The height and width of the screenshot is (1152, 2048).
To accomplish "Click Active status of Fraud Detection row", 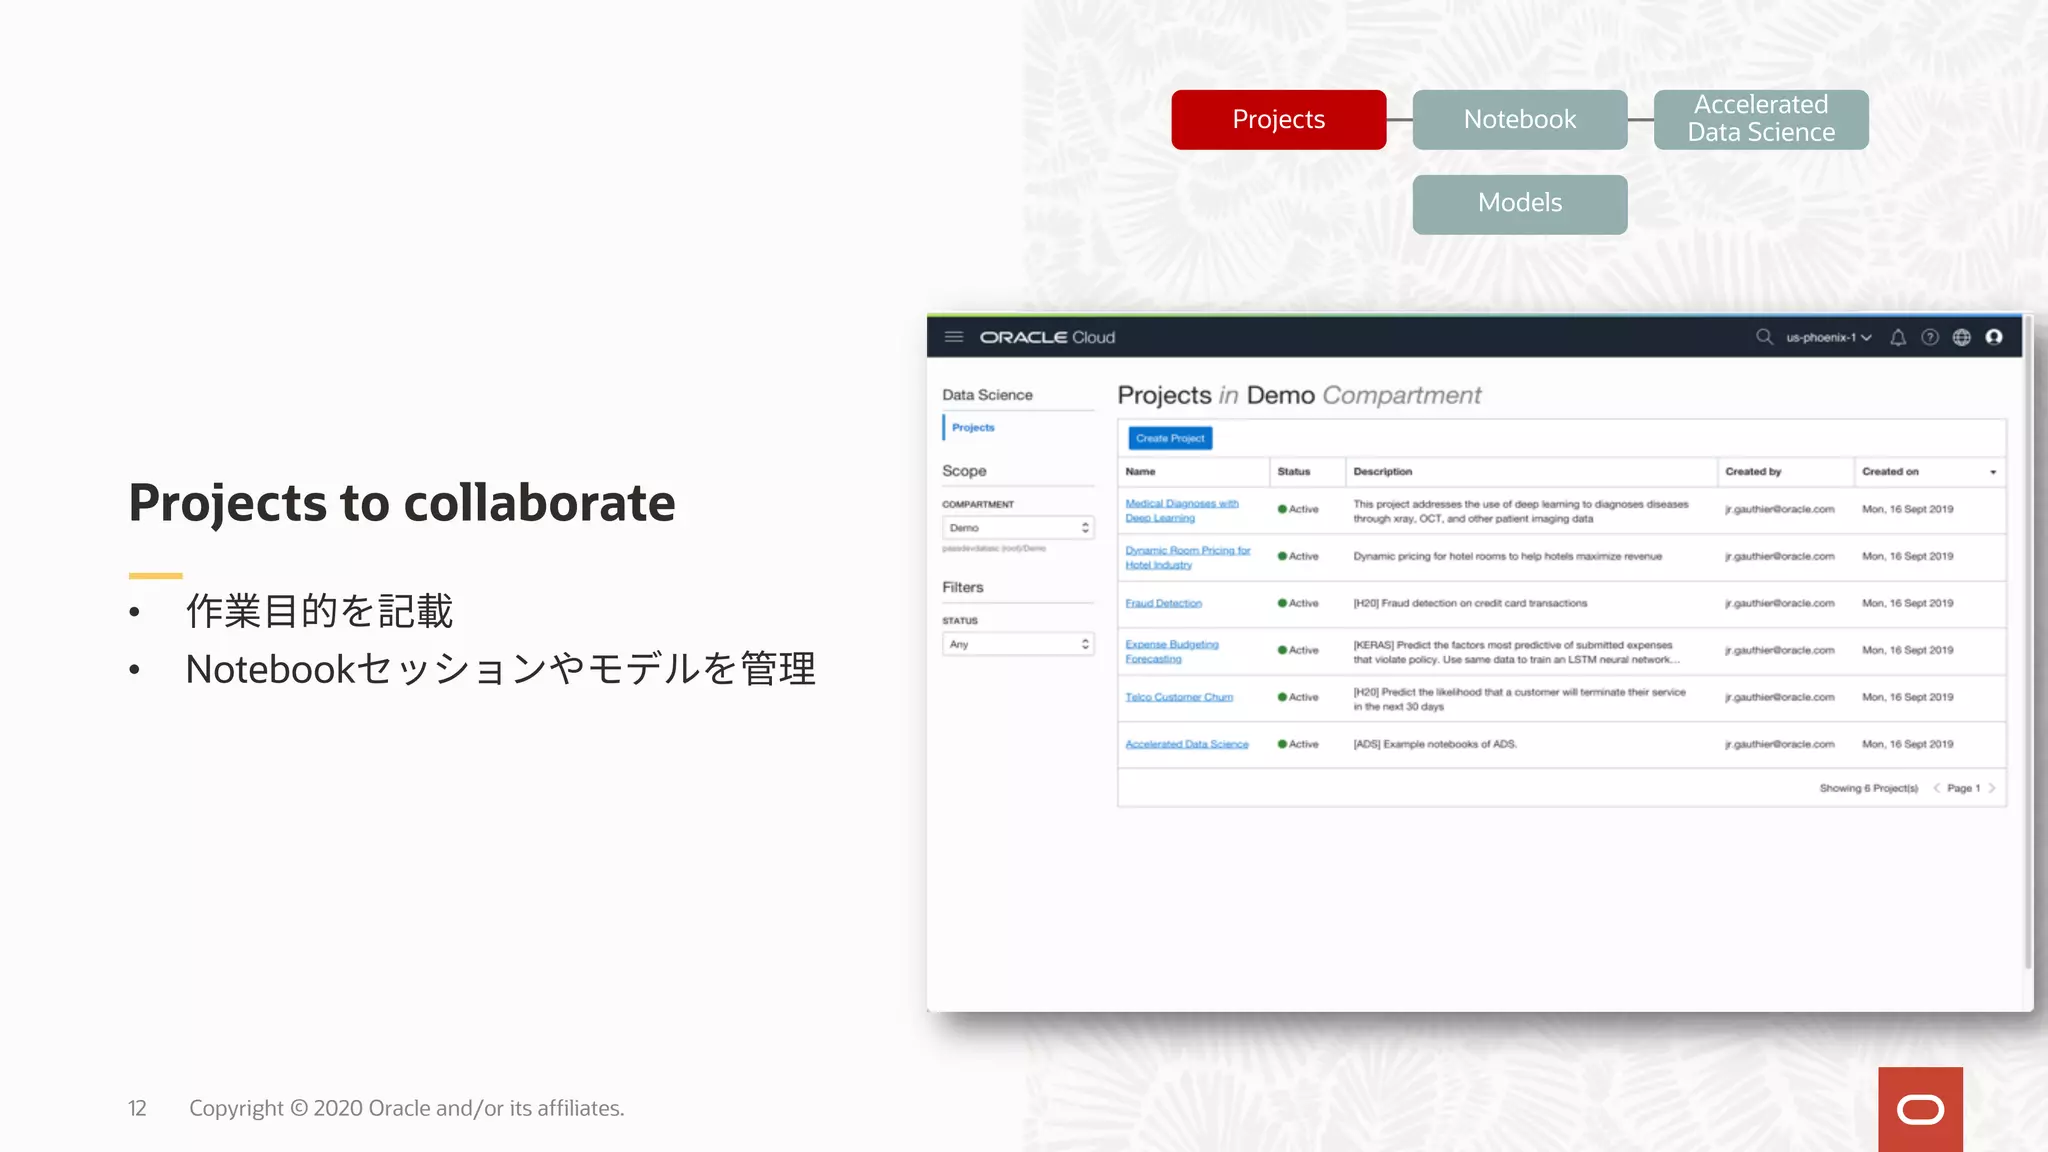I will click(1298, 603).
